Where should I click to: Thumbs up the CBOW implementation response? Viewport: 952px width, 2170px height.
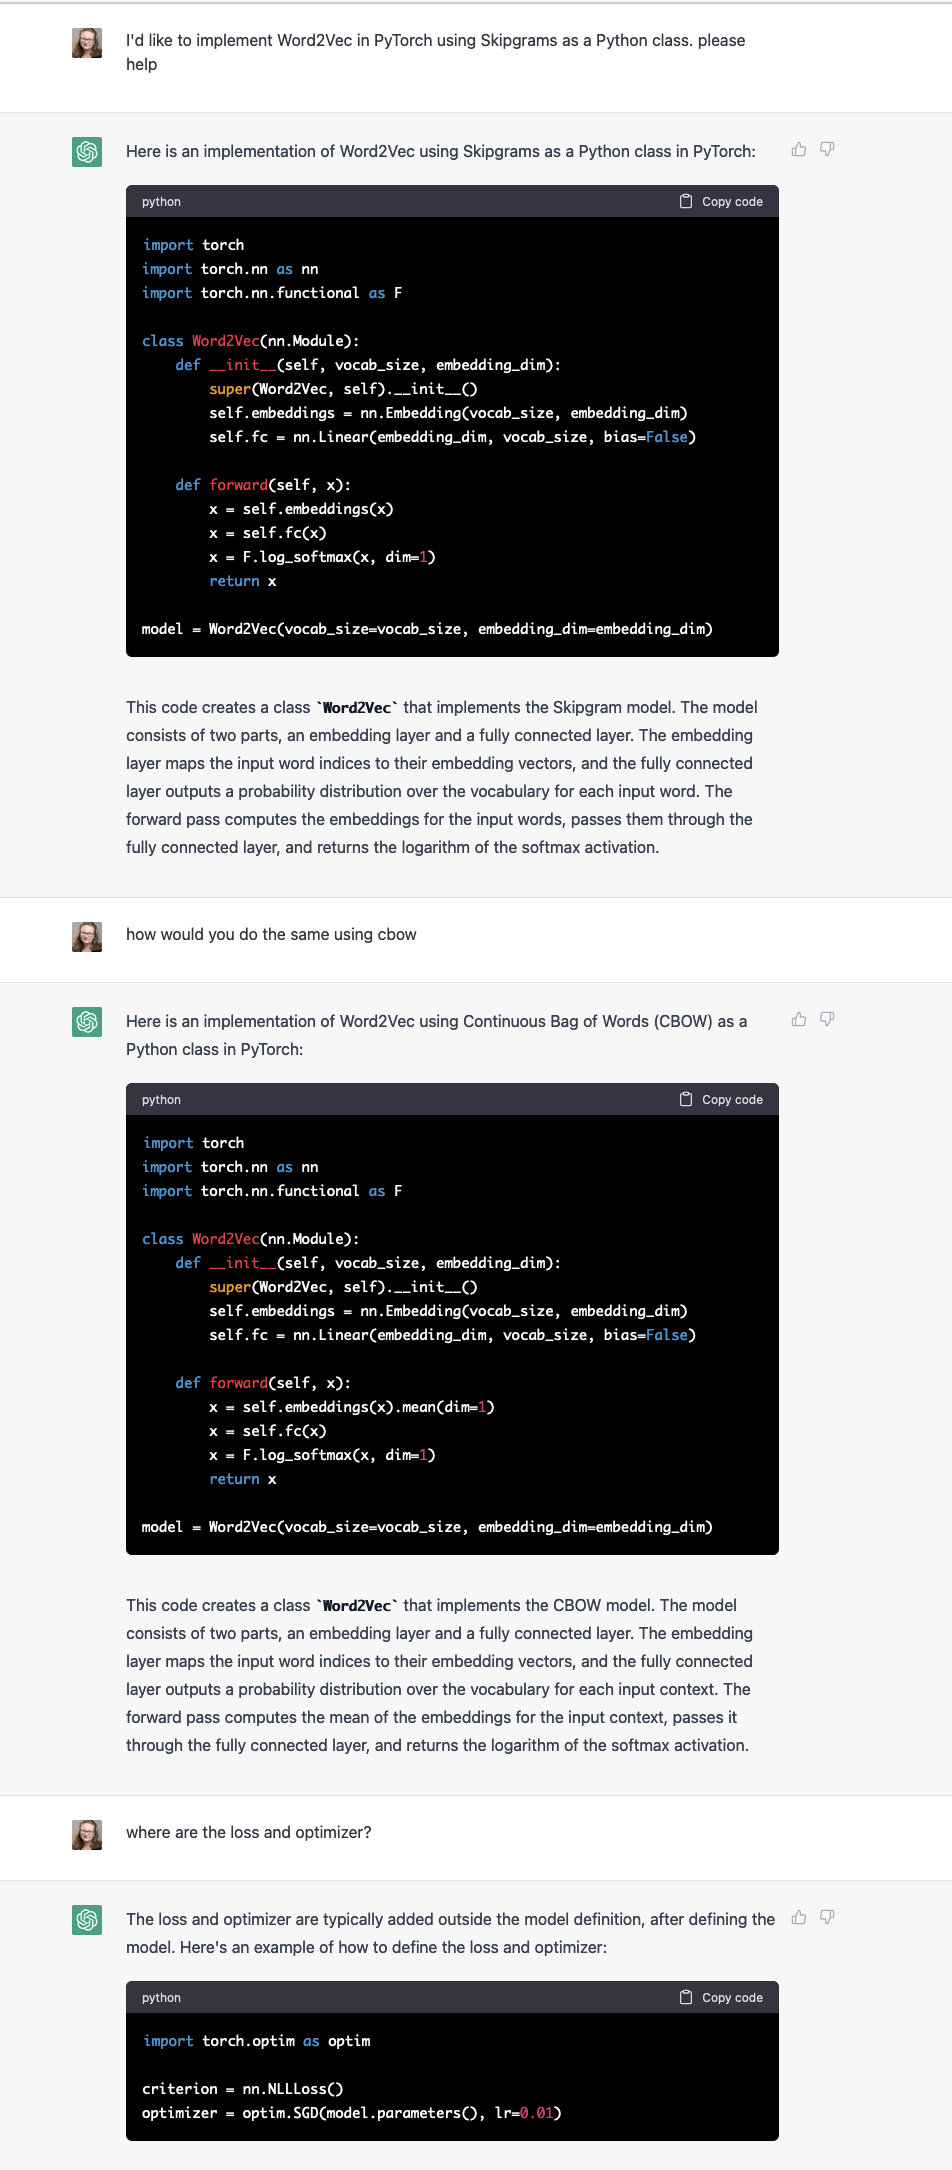click(x=799, y=1019)
